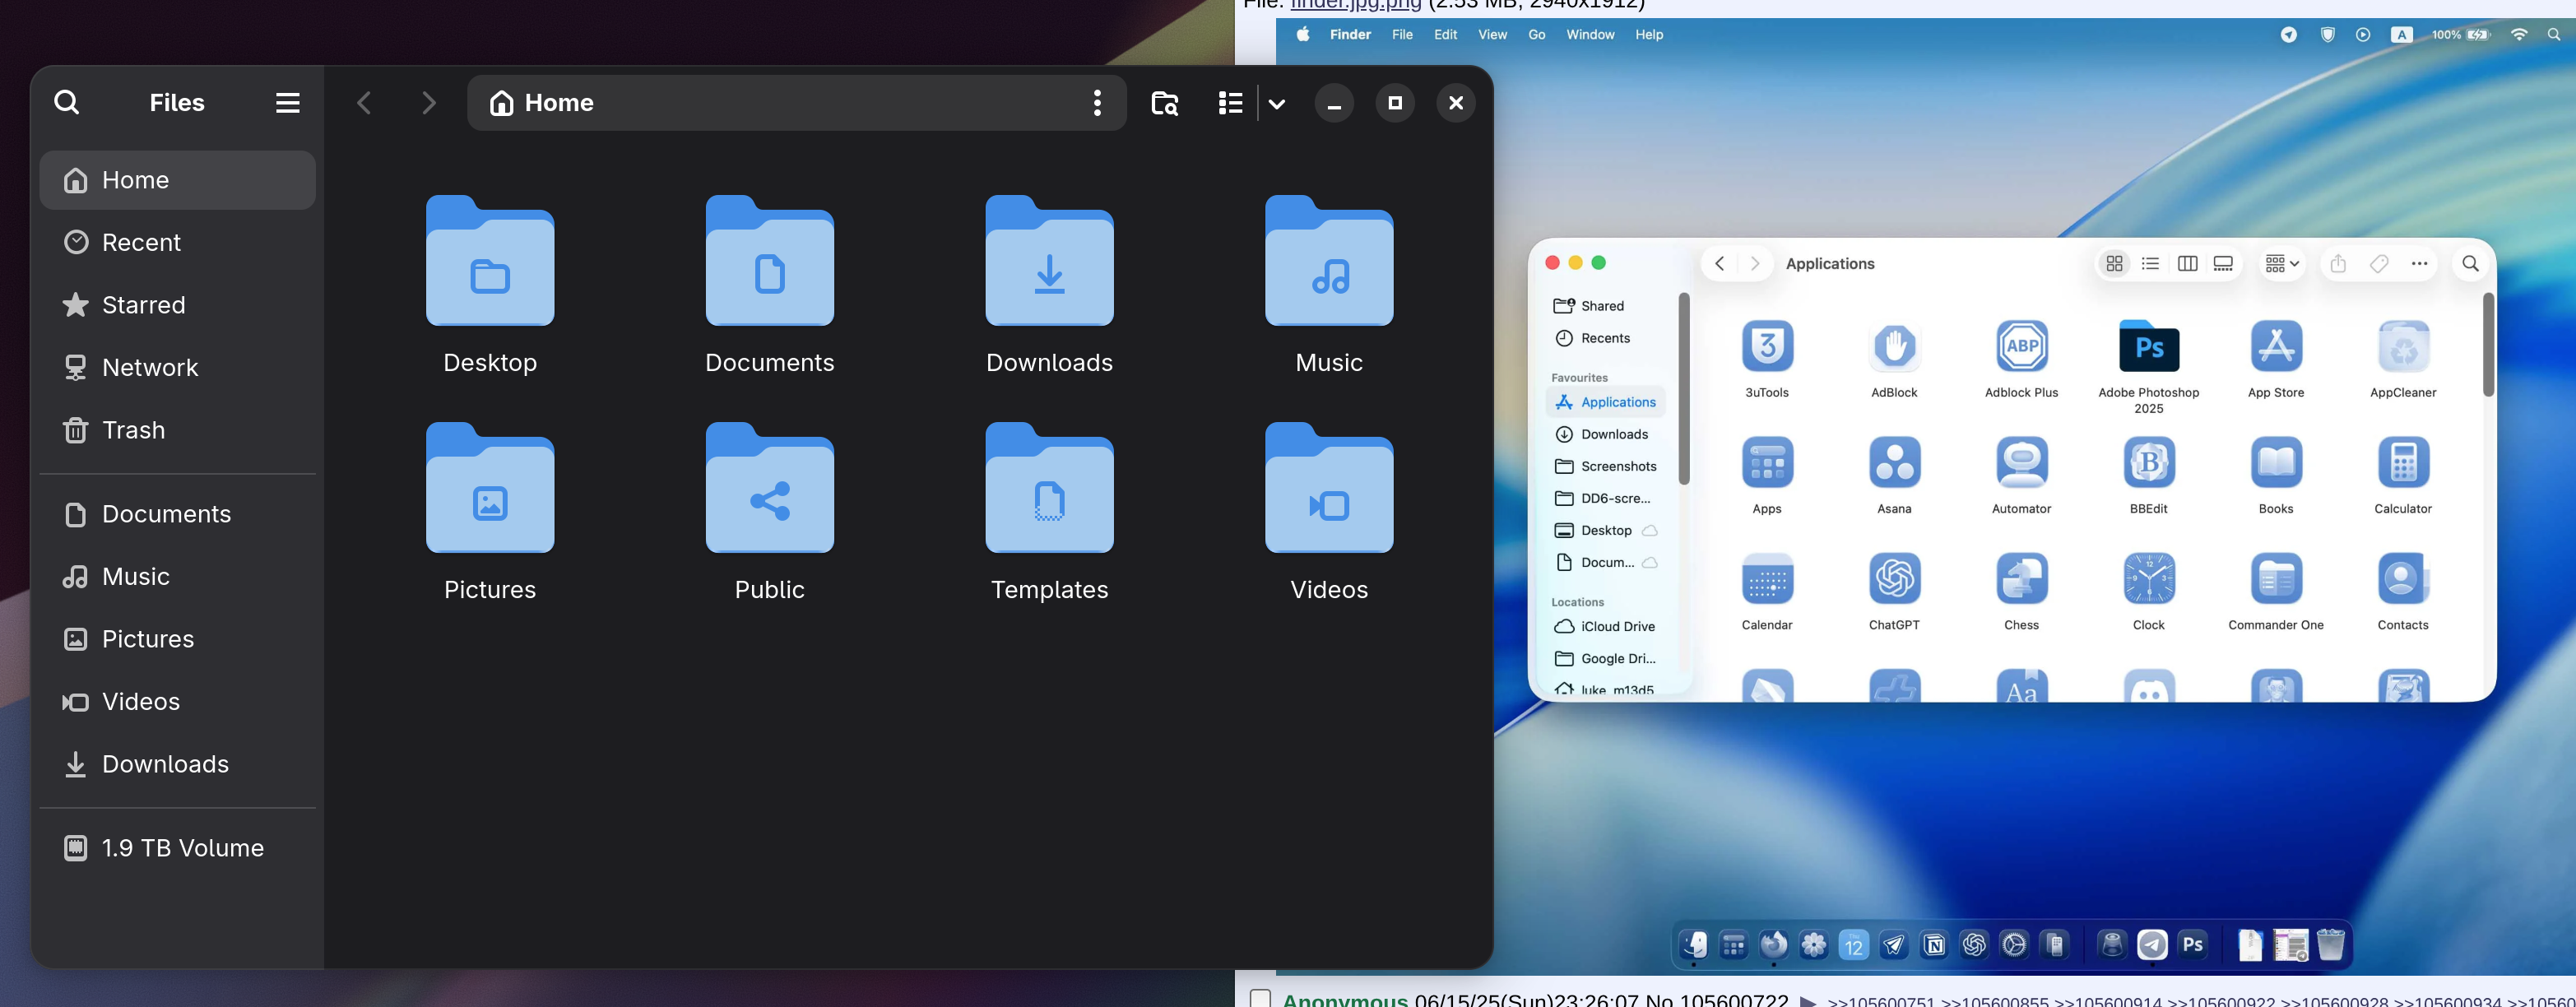Click the Finder window vertical scrollbar
Viewport: 2576px width, 1007px height.
pyautogui.click(x=2488, y=345)
